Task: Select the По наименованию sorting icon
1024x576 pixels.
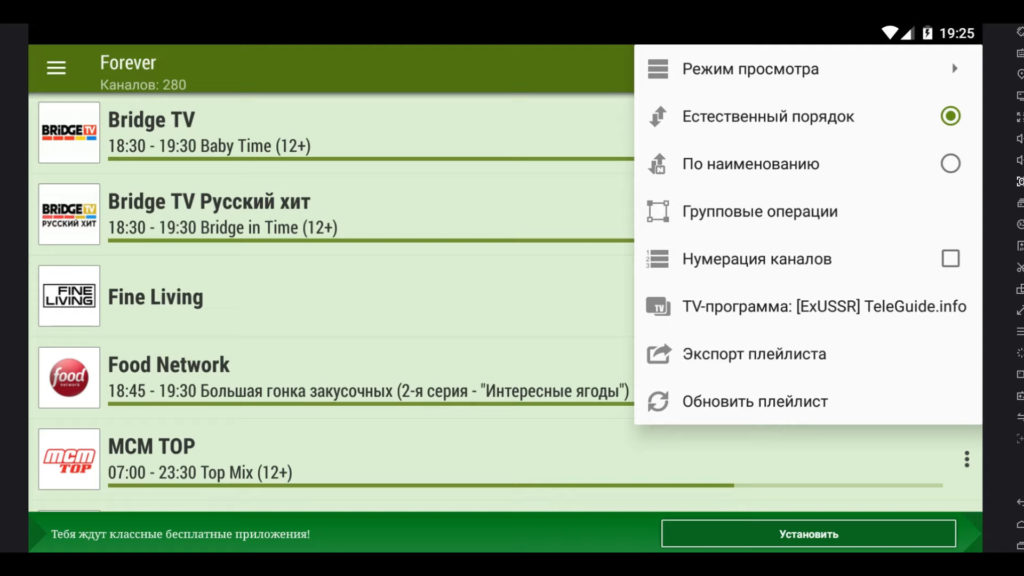Action: click(658, 163)
